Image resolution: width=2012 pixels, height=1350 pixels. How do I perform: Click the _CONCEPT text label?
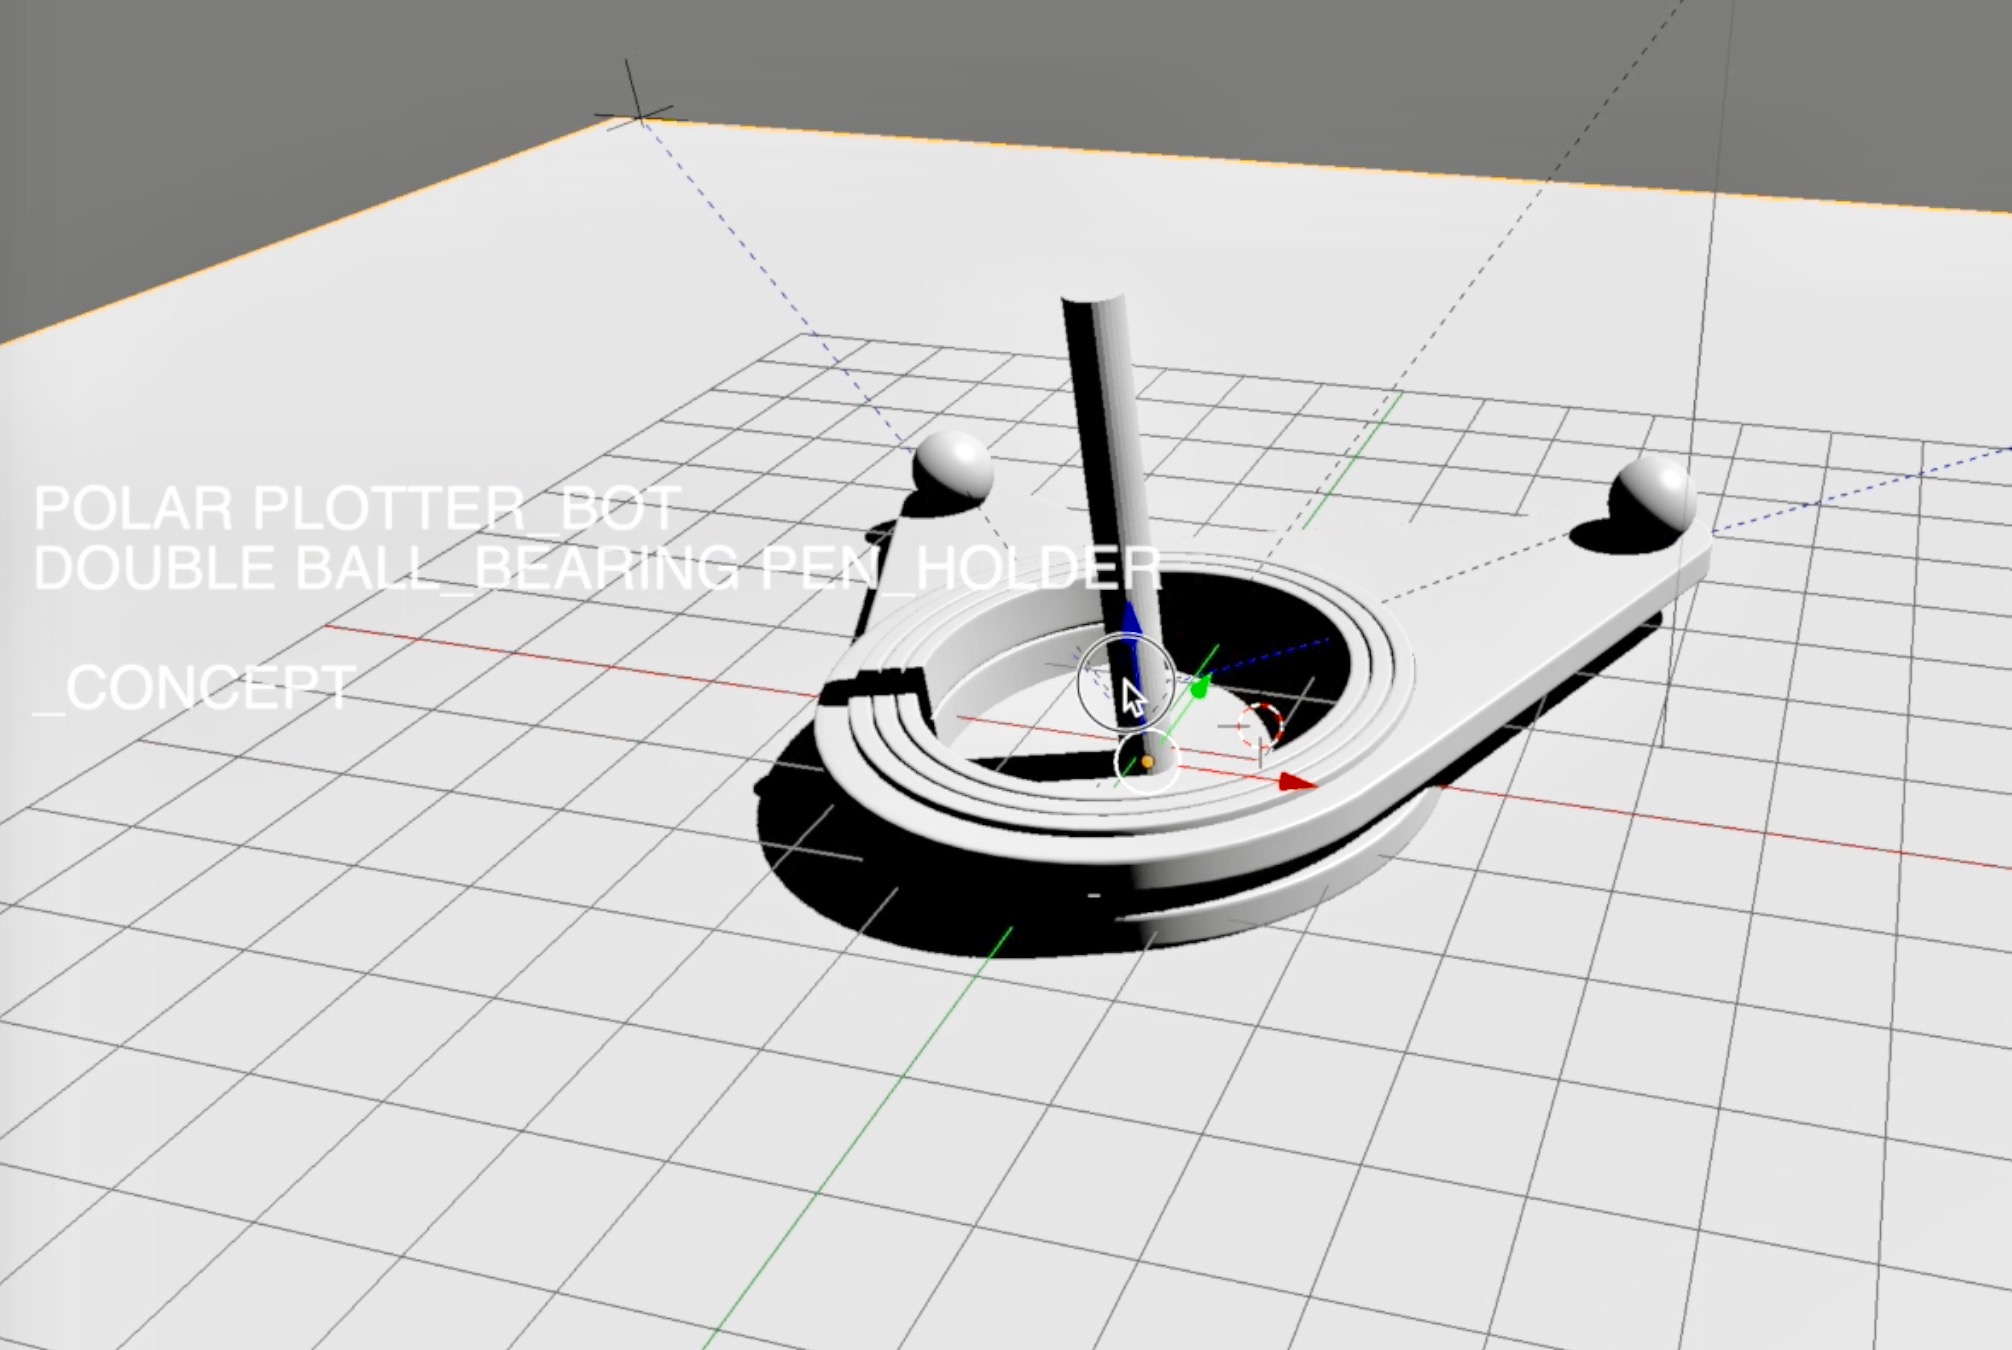tap(195, 688)
